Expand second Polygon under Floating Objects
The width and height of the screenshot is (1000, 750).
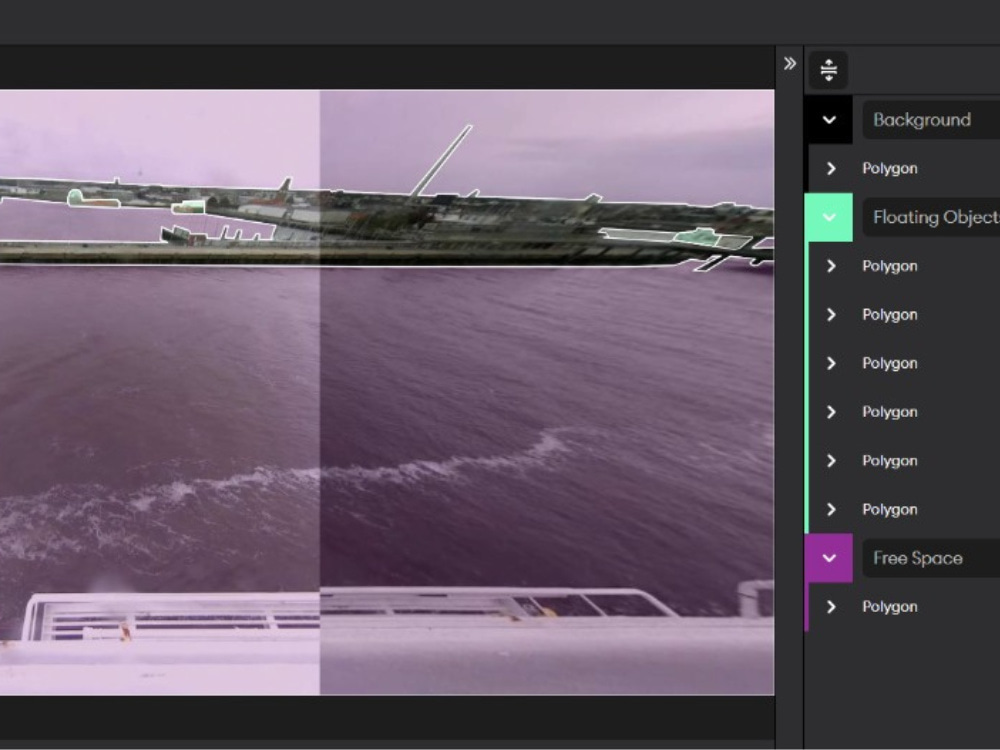click(831, 314)
